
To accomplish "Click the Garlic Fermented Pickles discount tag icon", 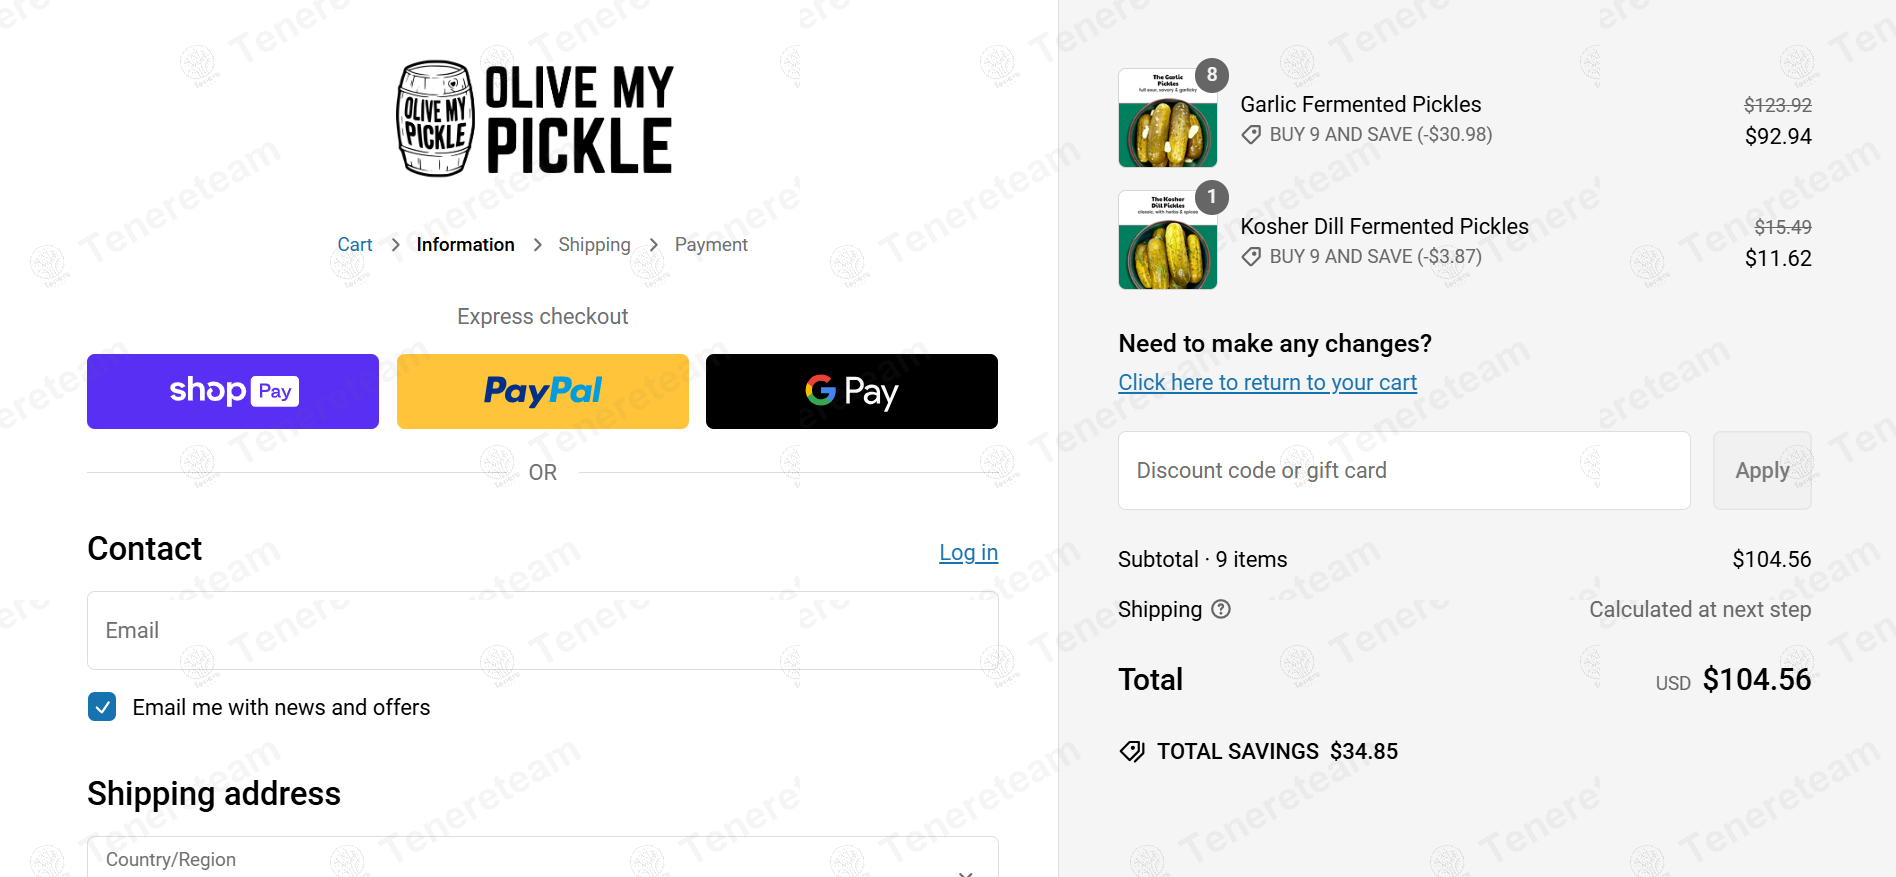I will tap(1251, 135).
